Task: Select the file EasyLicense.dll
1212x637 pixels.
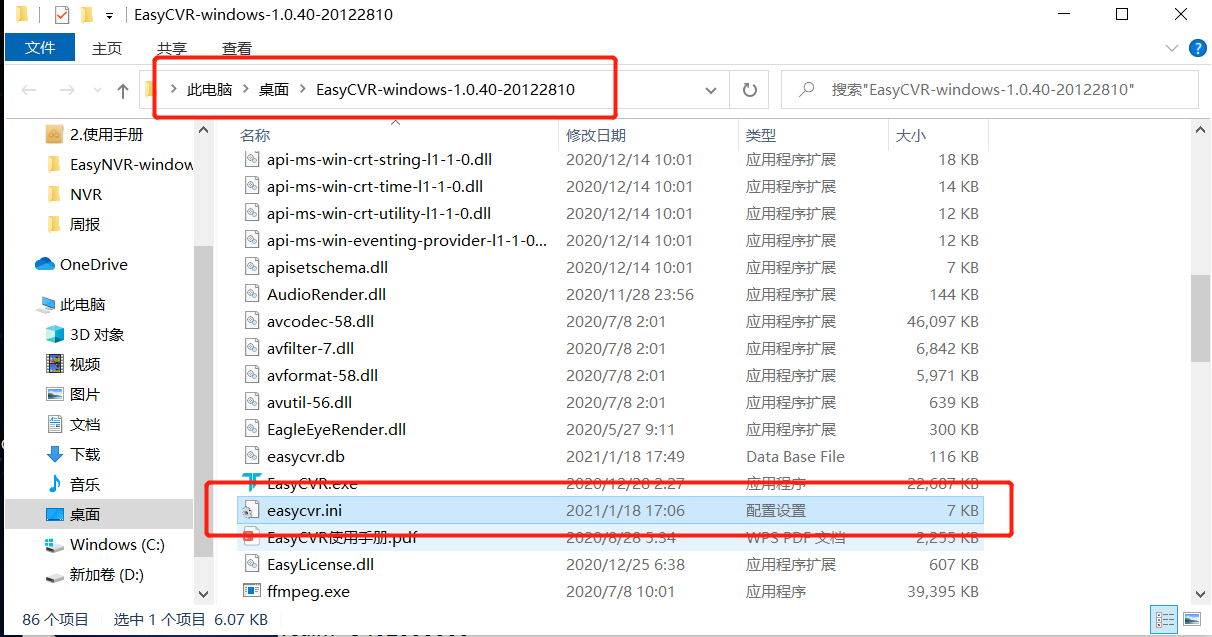Action: (320, 564)
